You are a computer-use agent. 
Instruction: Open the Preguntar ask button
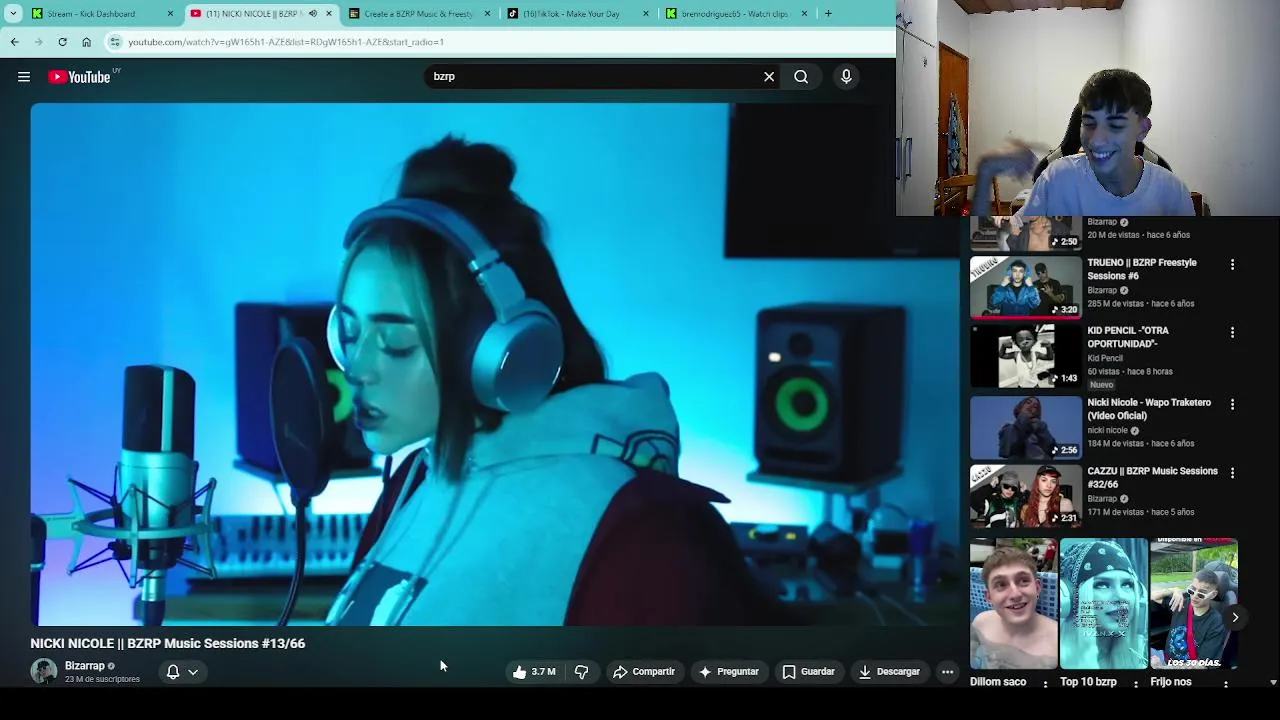[729, 672]
